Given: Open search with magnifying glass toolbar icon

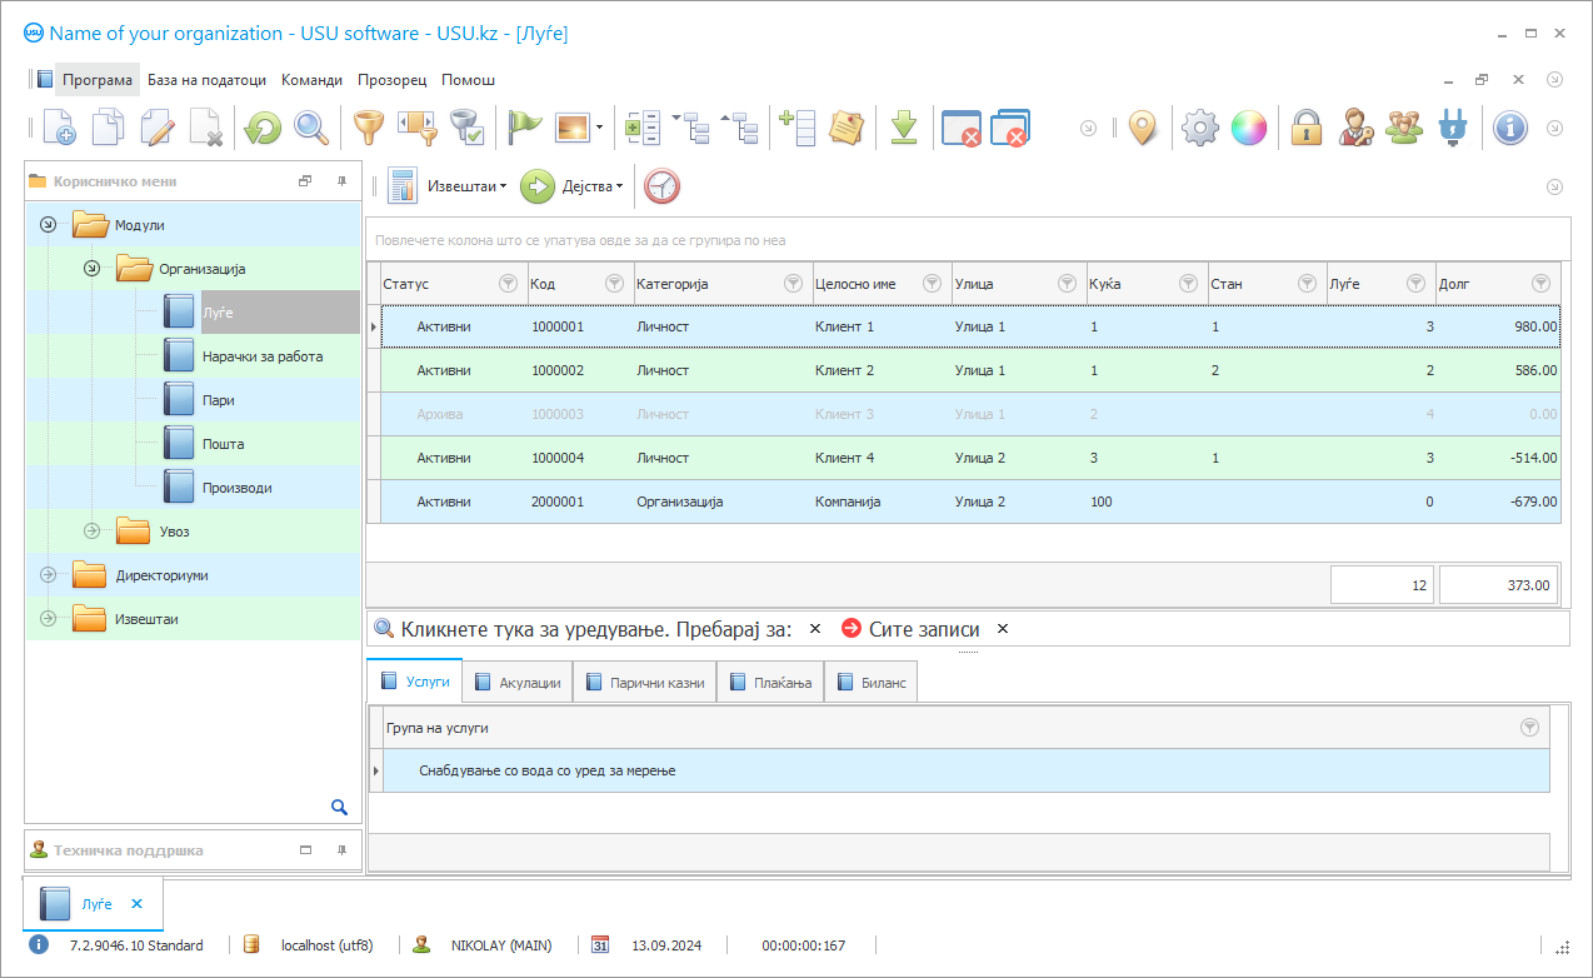Looking at the screenshot, I should point(311,128).
